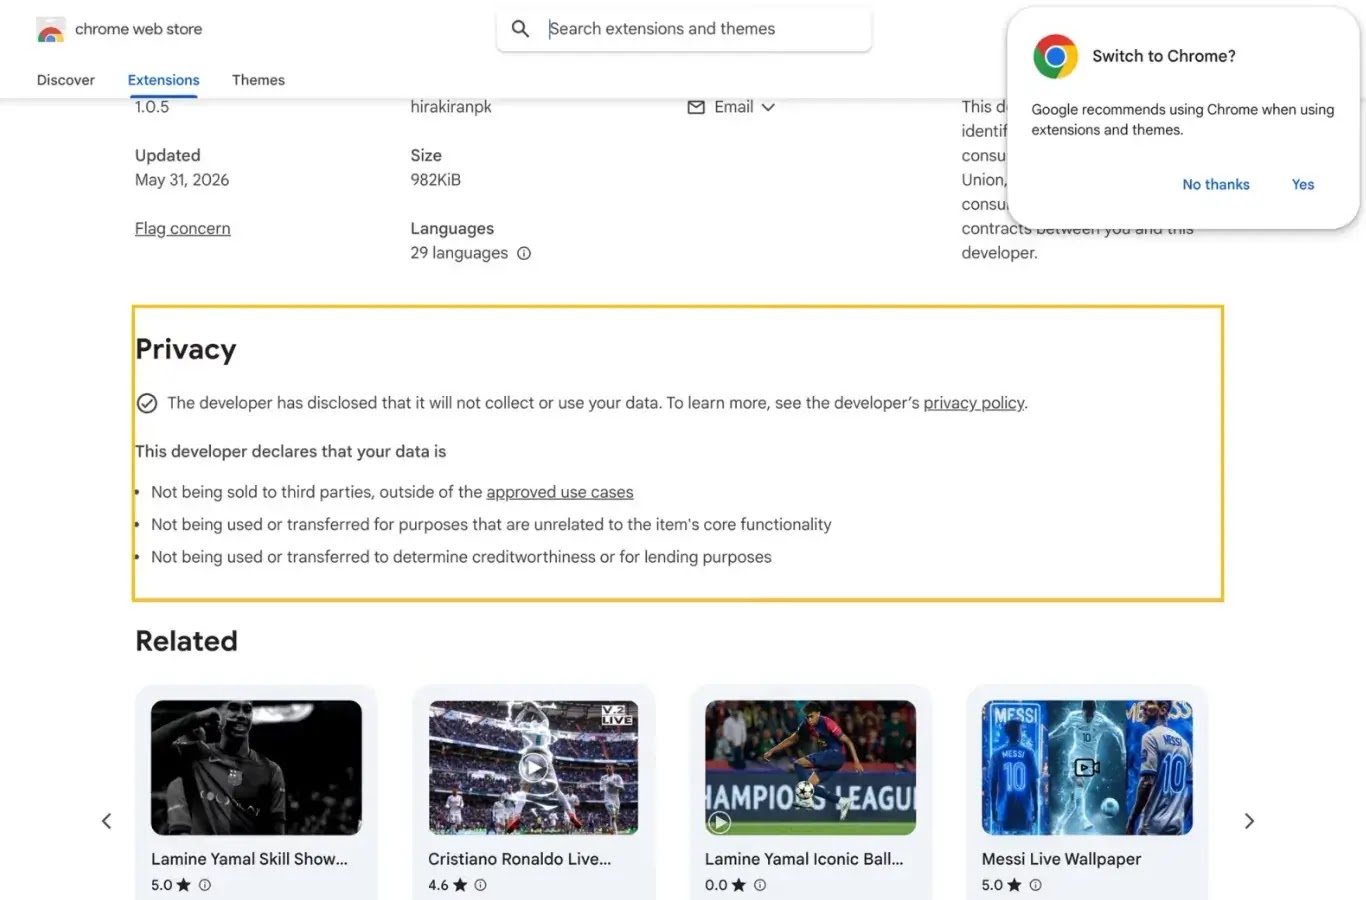The width and height of the screenshot is (1366, 900).
Task: Click the size value 982KiB
Action: click(x=436, y=180)
